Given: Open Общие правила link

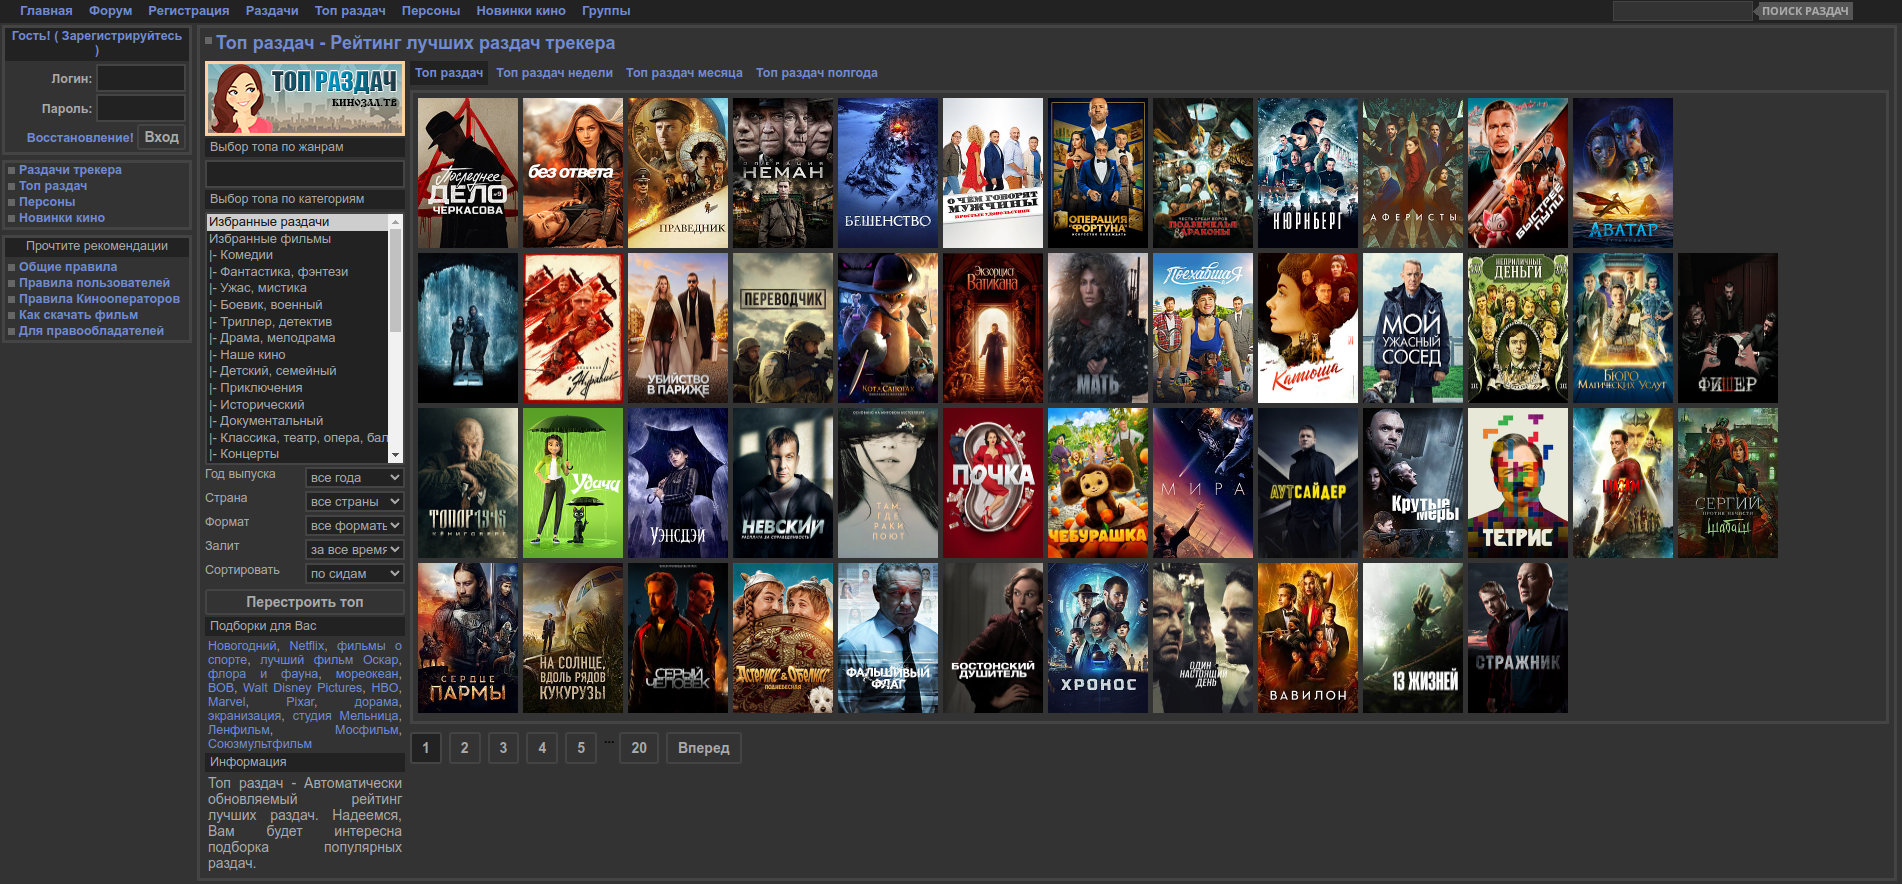Looking at the screenshot, I should 68,267.
